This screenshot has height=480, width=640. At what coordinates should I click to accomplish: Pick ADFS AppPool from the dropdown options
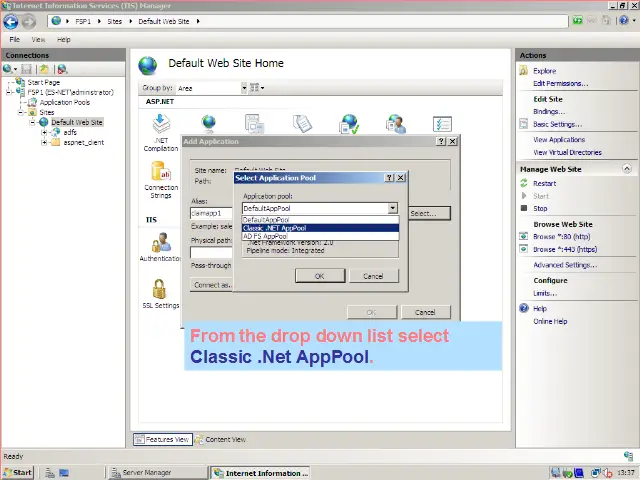(x=266, y=236)
